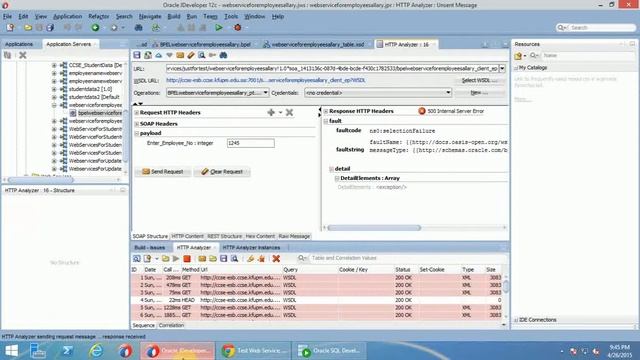Expand studentdata2 [1.0] tree node
The image size is (640, 360).
[x=54, y=89]
